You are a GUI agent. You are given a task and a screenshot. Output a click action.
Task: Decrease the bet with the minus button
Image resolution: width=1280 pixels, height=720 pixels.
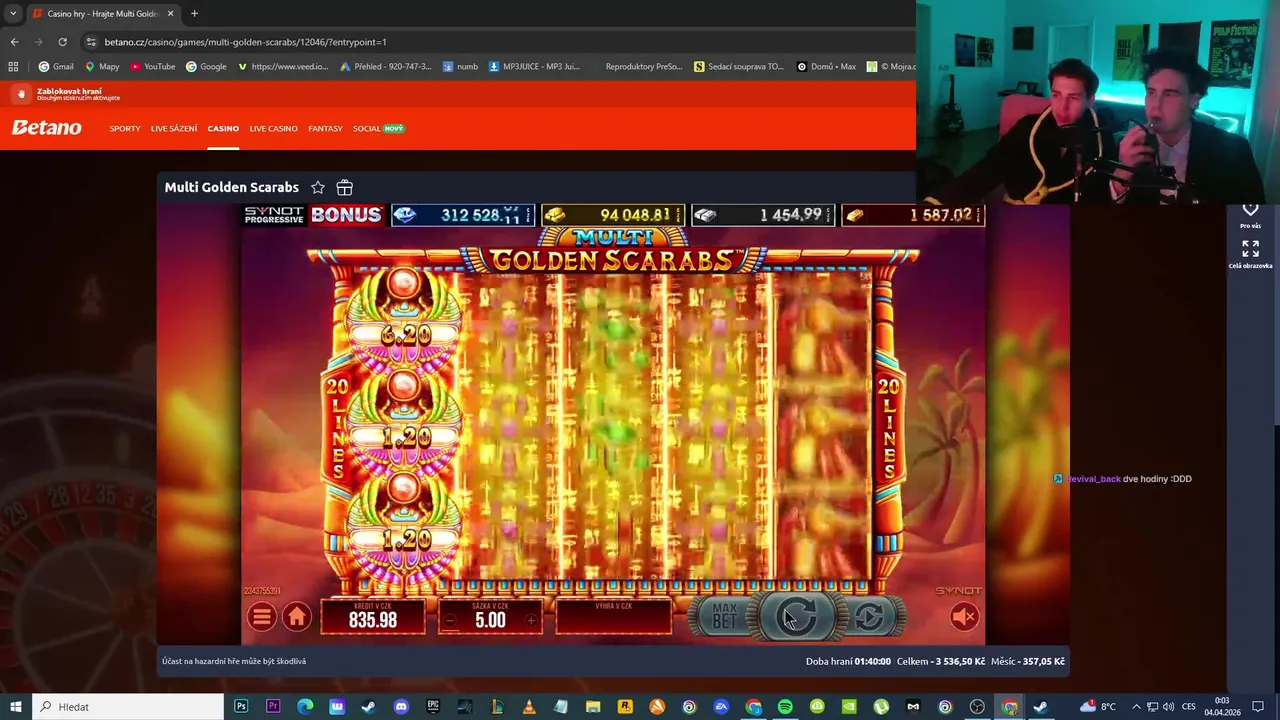pyautogui.click(x=450, y=620)
